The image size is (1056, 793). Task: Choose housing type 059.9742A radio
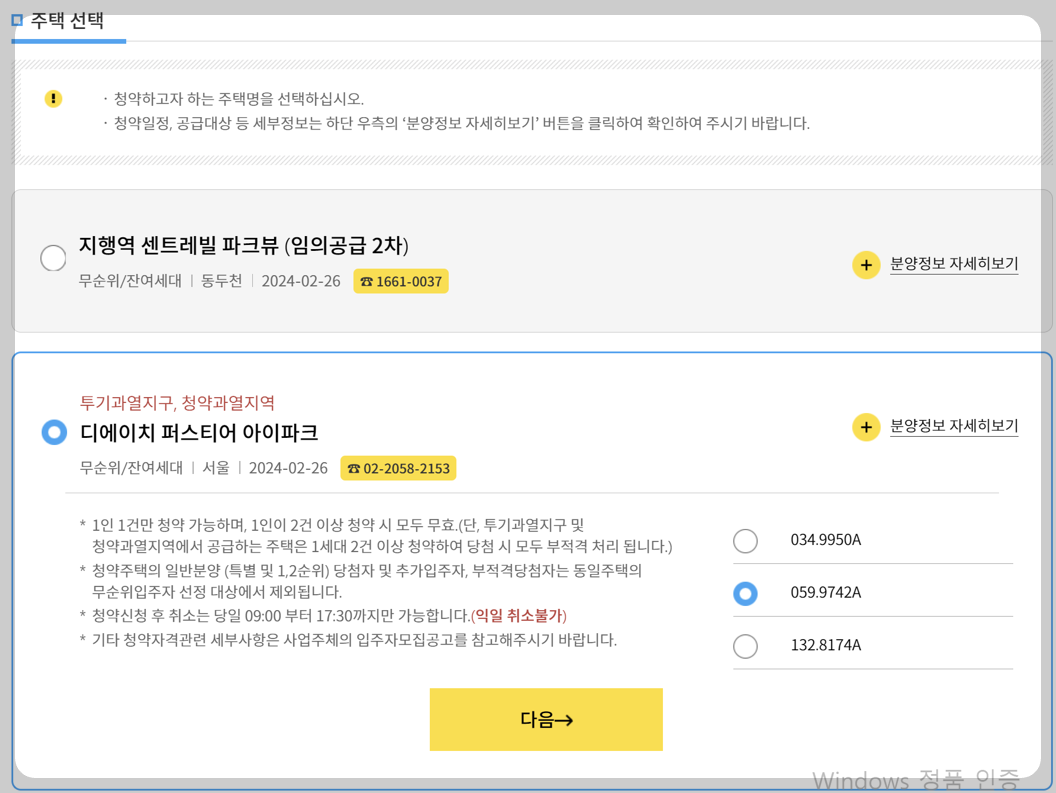point(746,593)
